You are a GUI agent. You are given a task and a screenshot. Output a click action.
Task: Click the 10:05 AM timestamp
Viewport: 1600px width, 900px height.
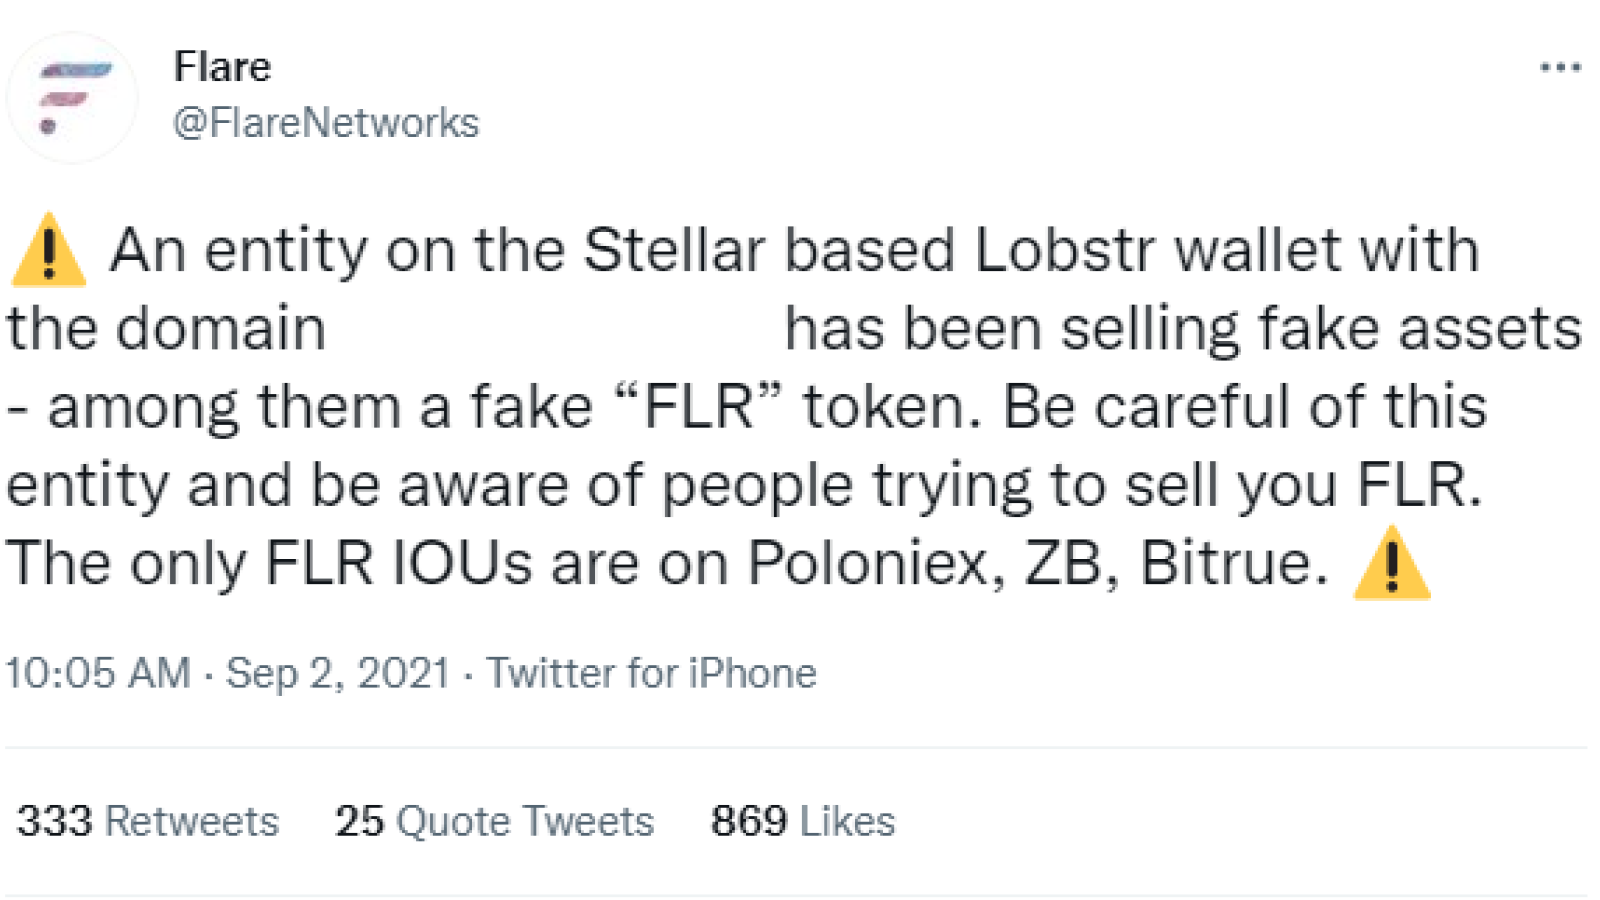pos(98,673)
